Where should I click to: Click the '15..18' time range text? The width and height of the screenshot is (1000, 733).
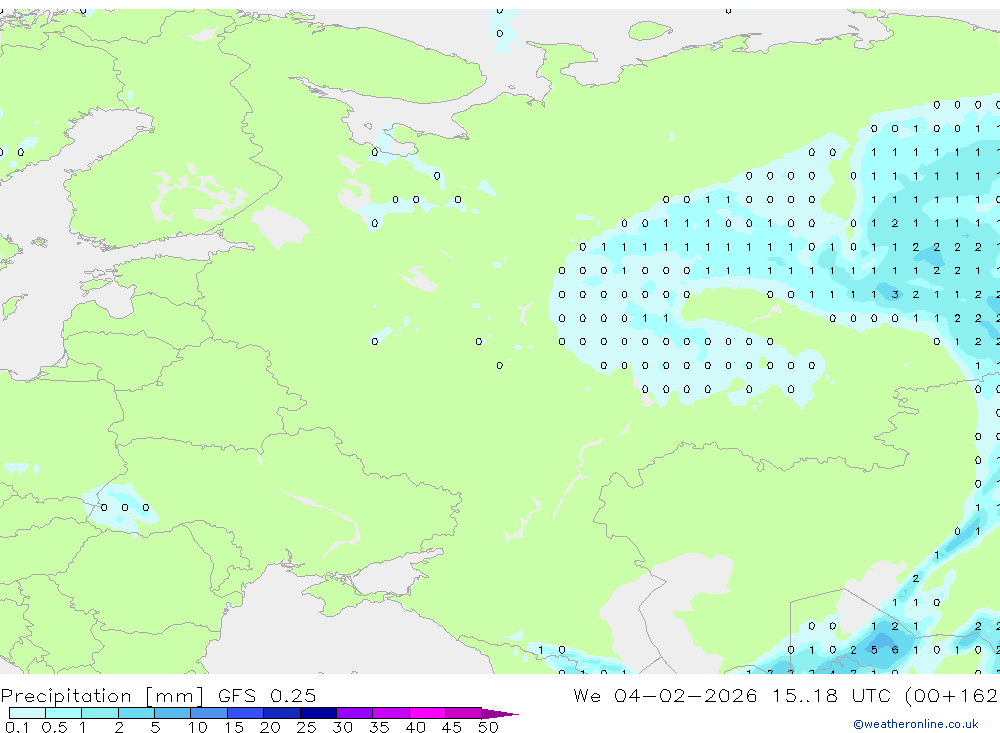(805, 695)
